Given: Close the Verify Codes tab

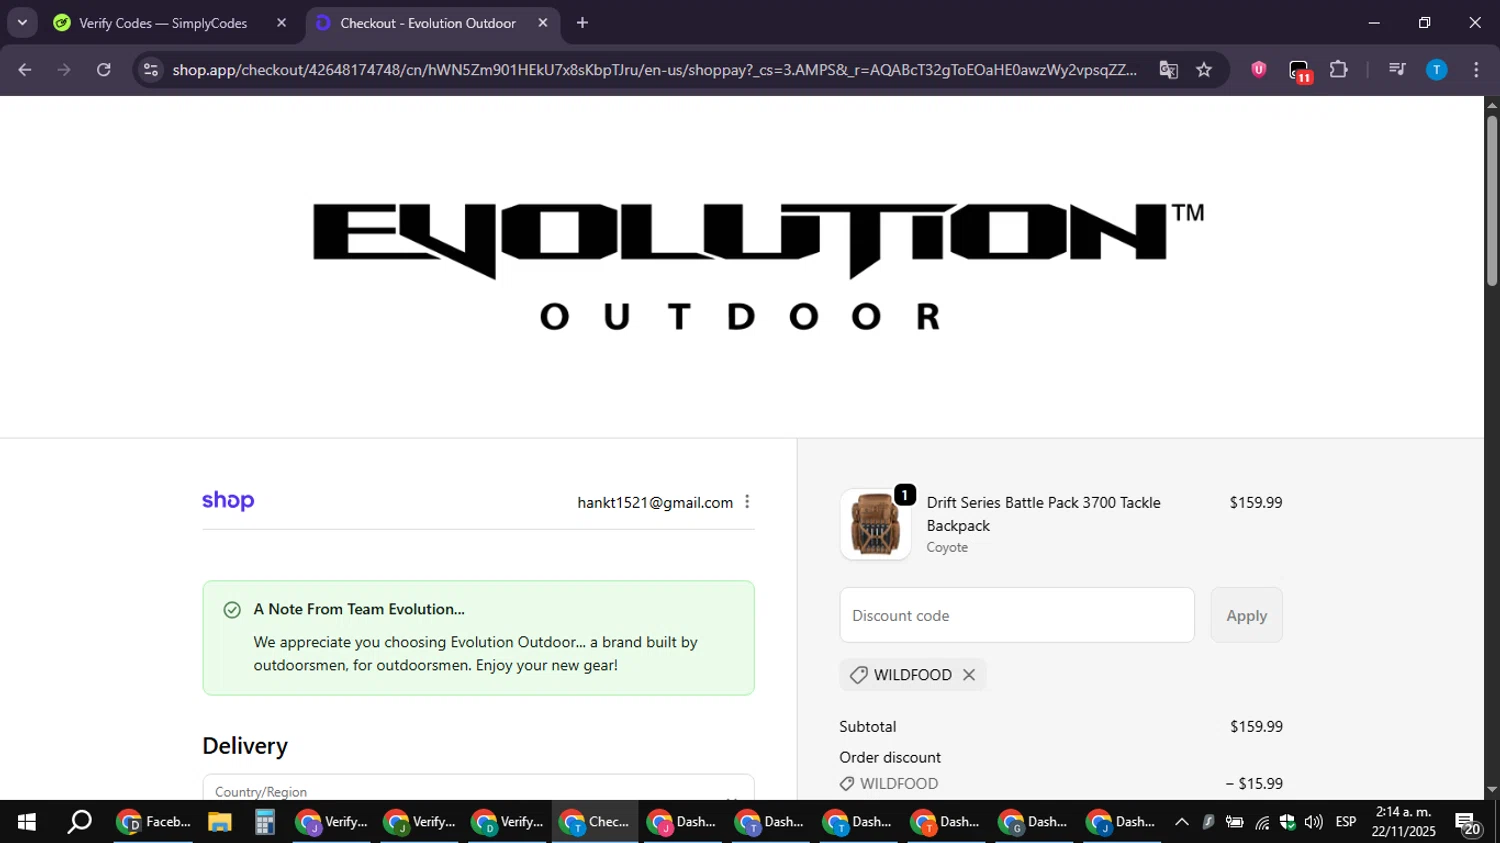Looking at the screenshot, I should (281, 23).
